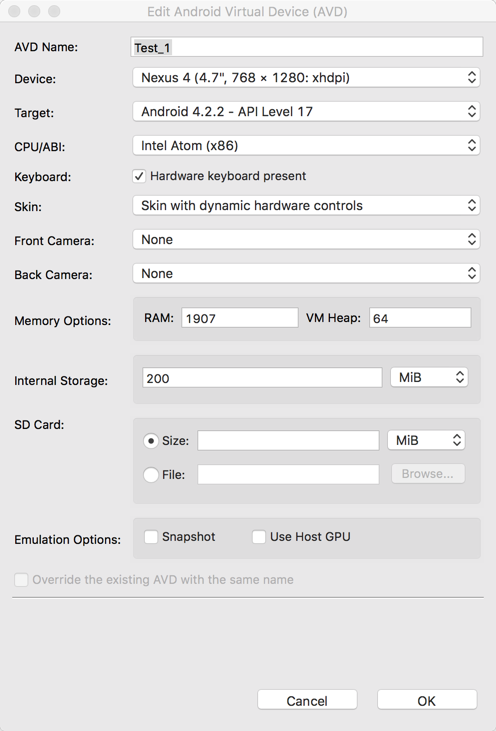Change the Internal Storage MiB unit dropdown
This screenshot has height=731, width=496.
pos(429,378)
